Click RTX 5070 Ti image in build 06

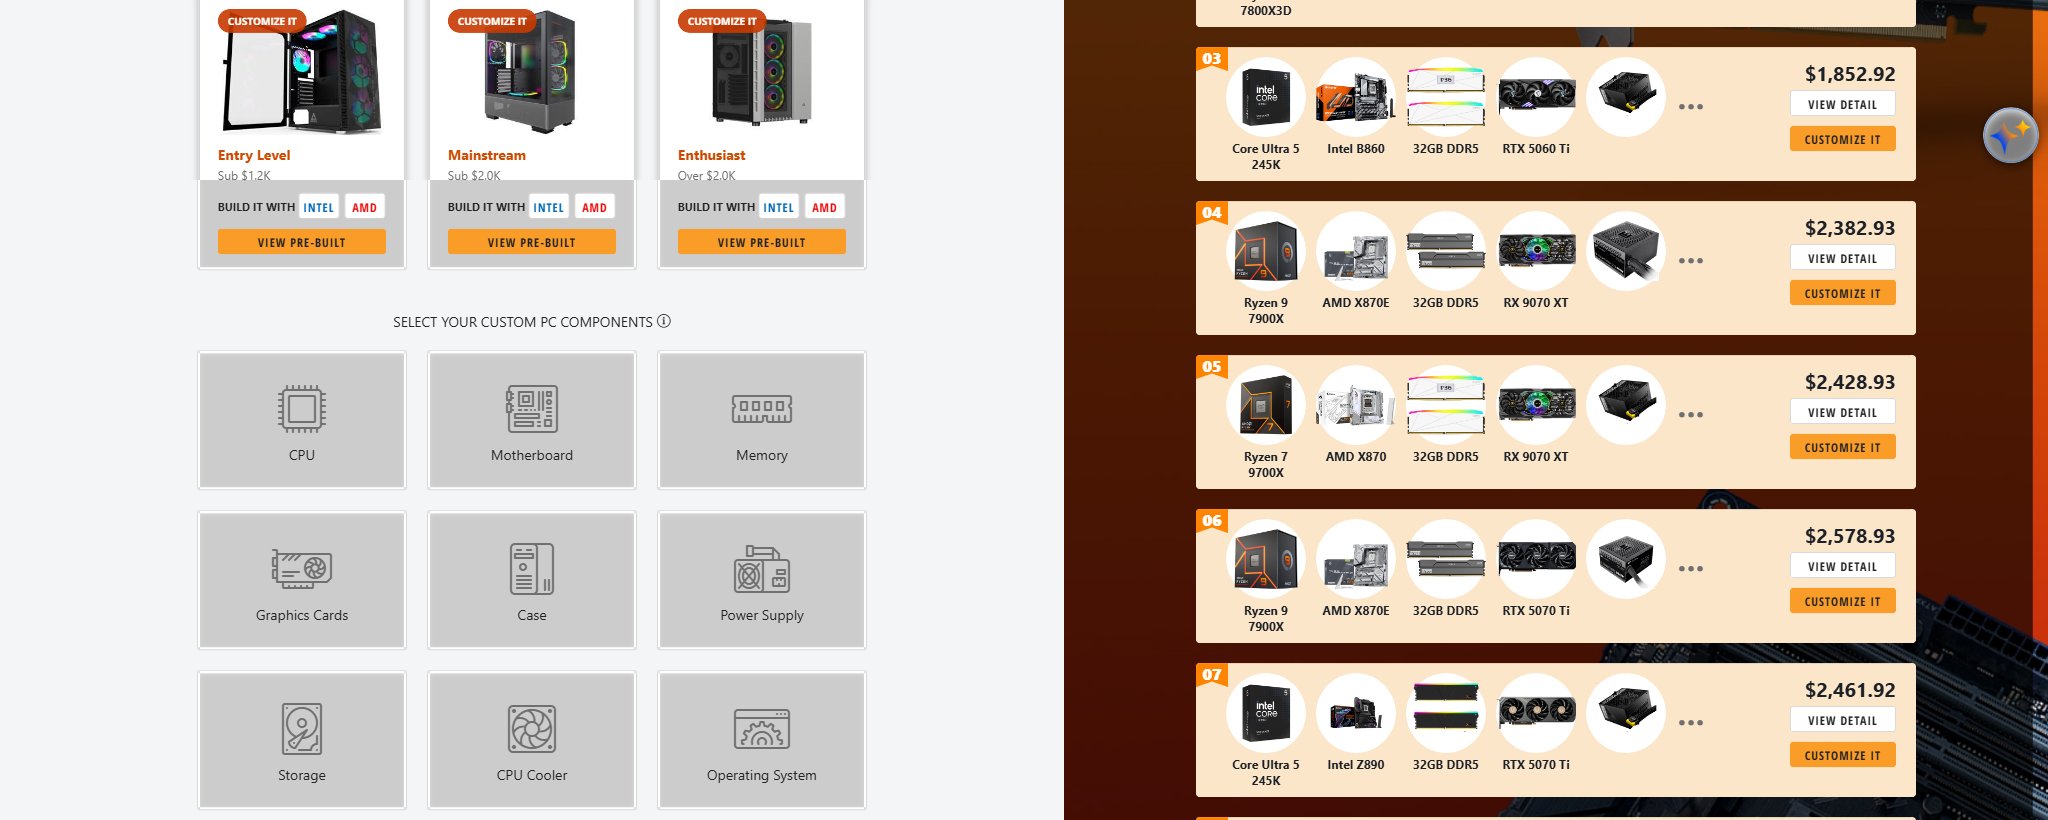1536,559
